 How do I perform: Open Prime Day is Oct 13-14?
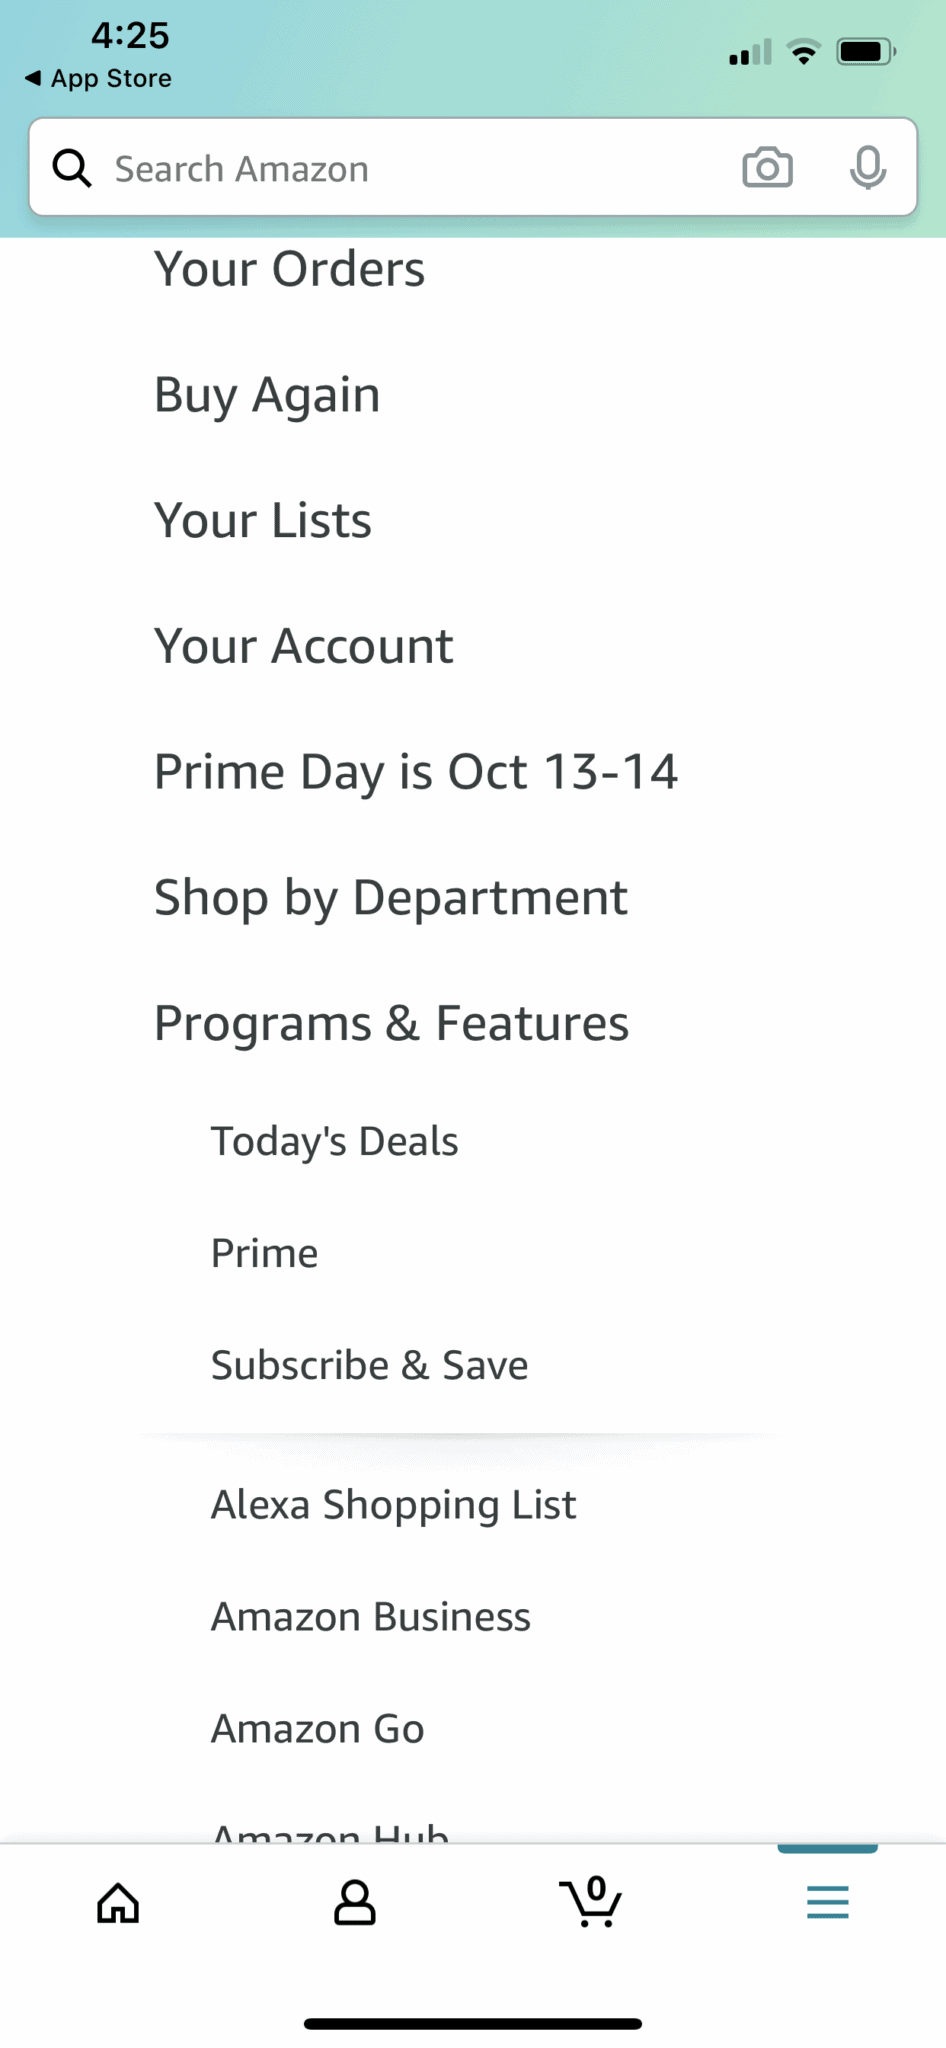(x=416, y=772)
